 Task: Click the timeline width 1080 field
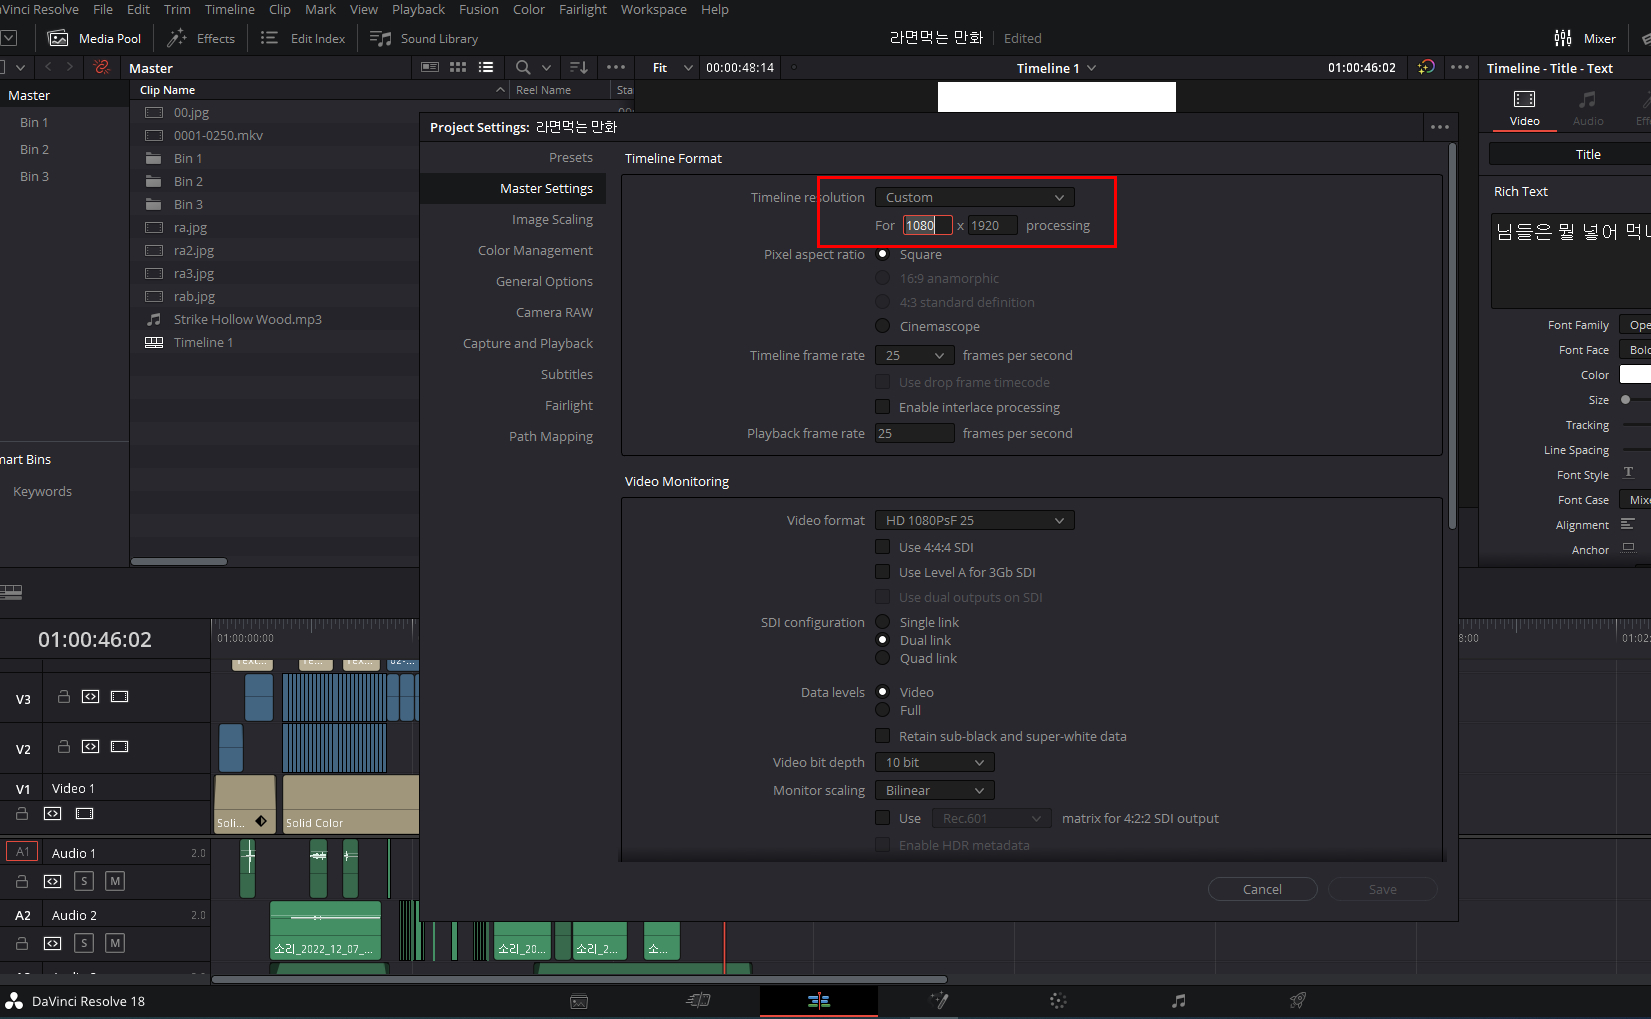tap(927, 225)
